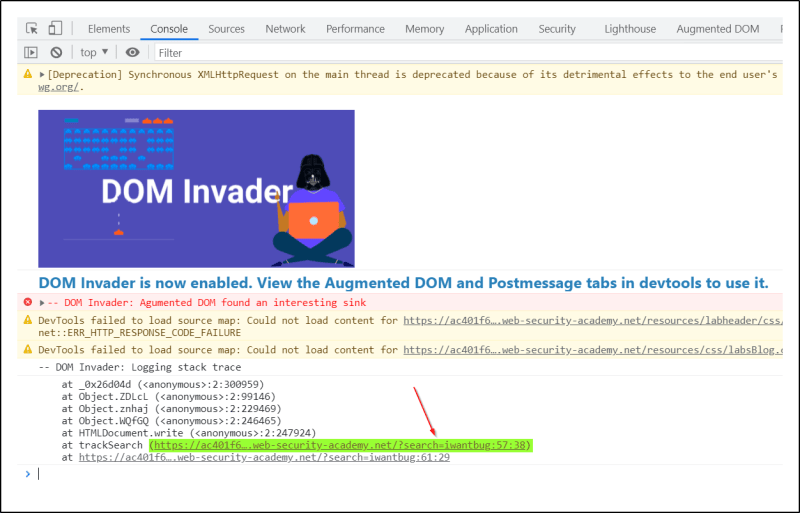The width and height of the screenshot is (800, 513).
Task: Select 'net::ERR_HTTP_RESPONSE_CODE_FAILURE' text
Action: (x=139, y=333)
